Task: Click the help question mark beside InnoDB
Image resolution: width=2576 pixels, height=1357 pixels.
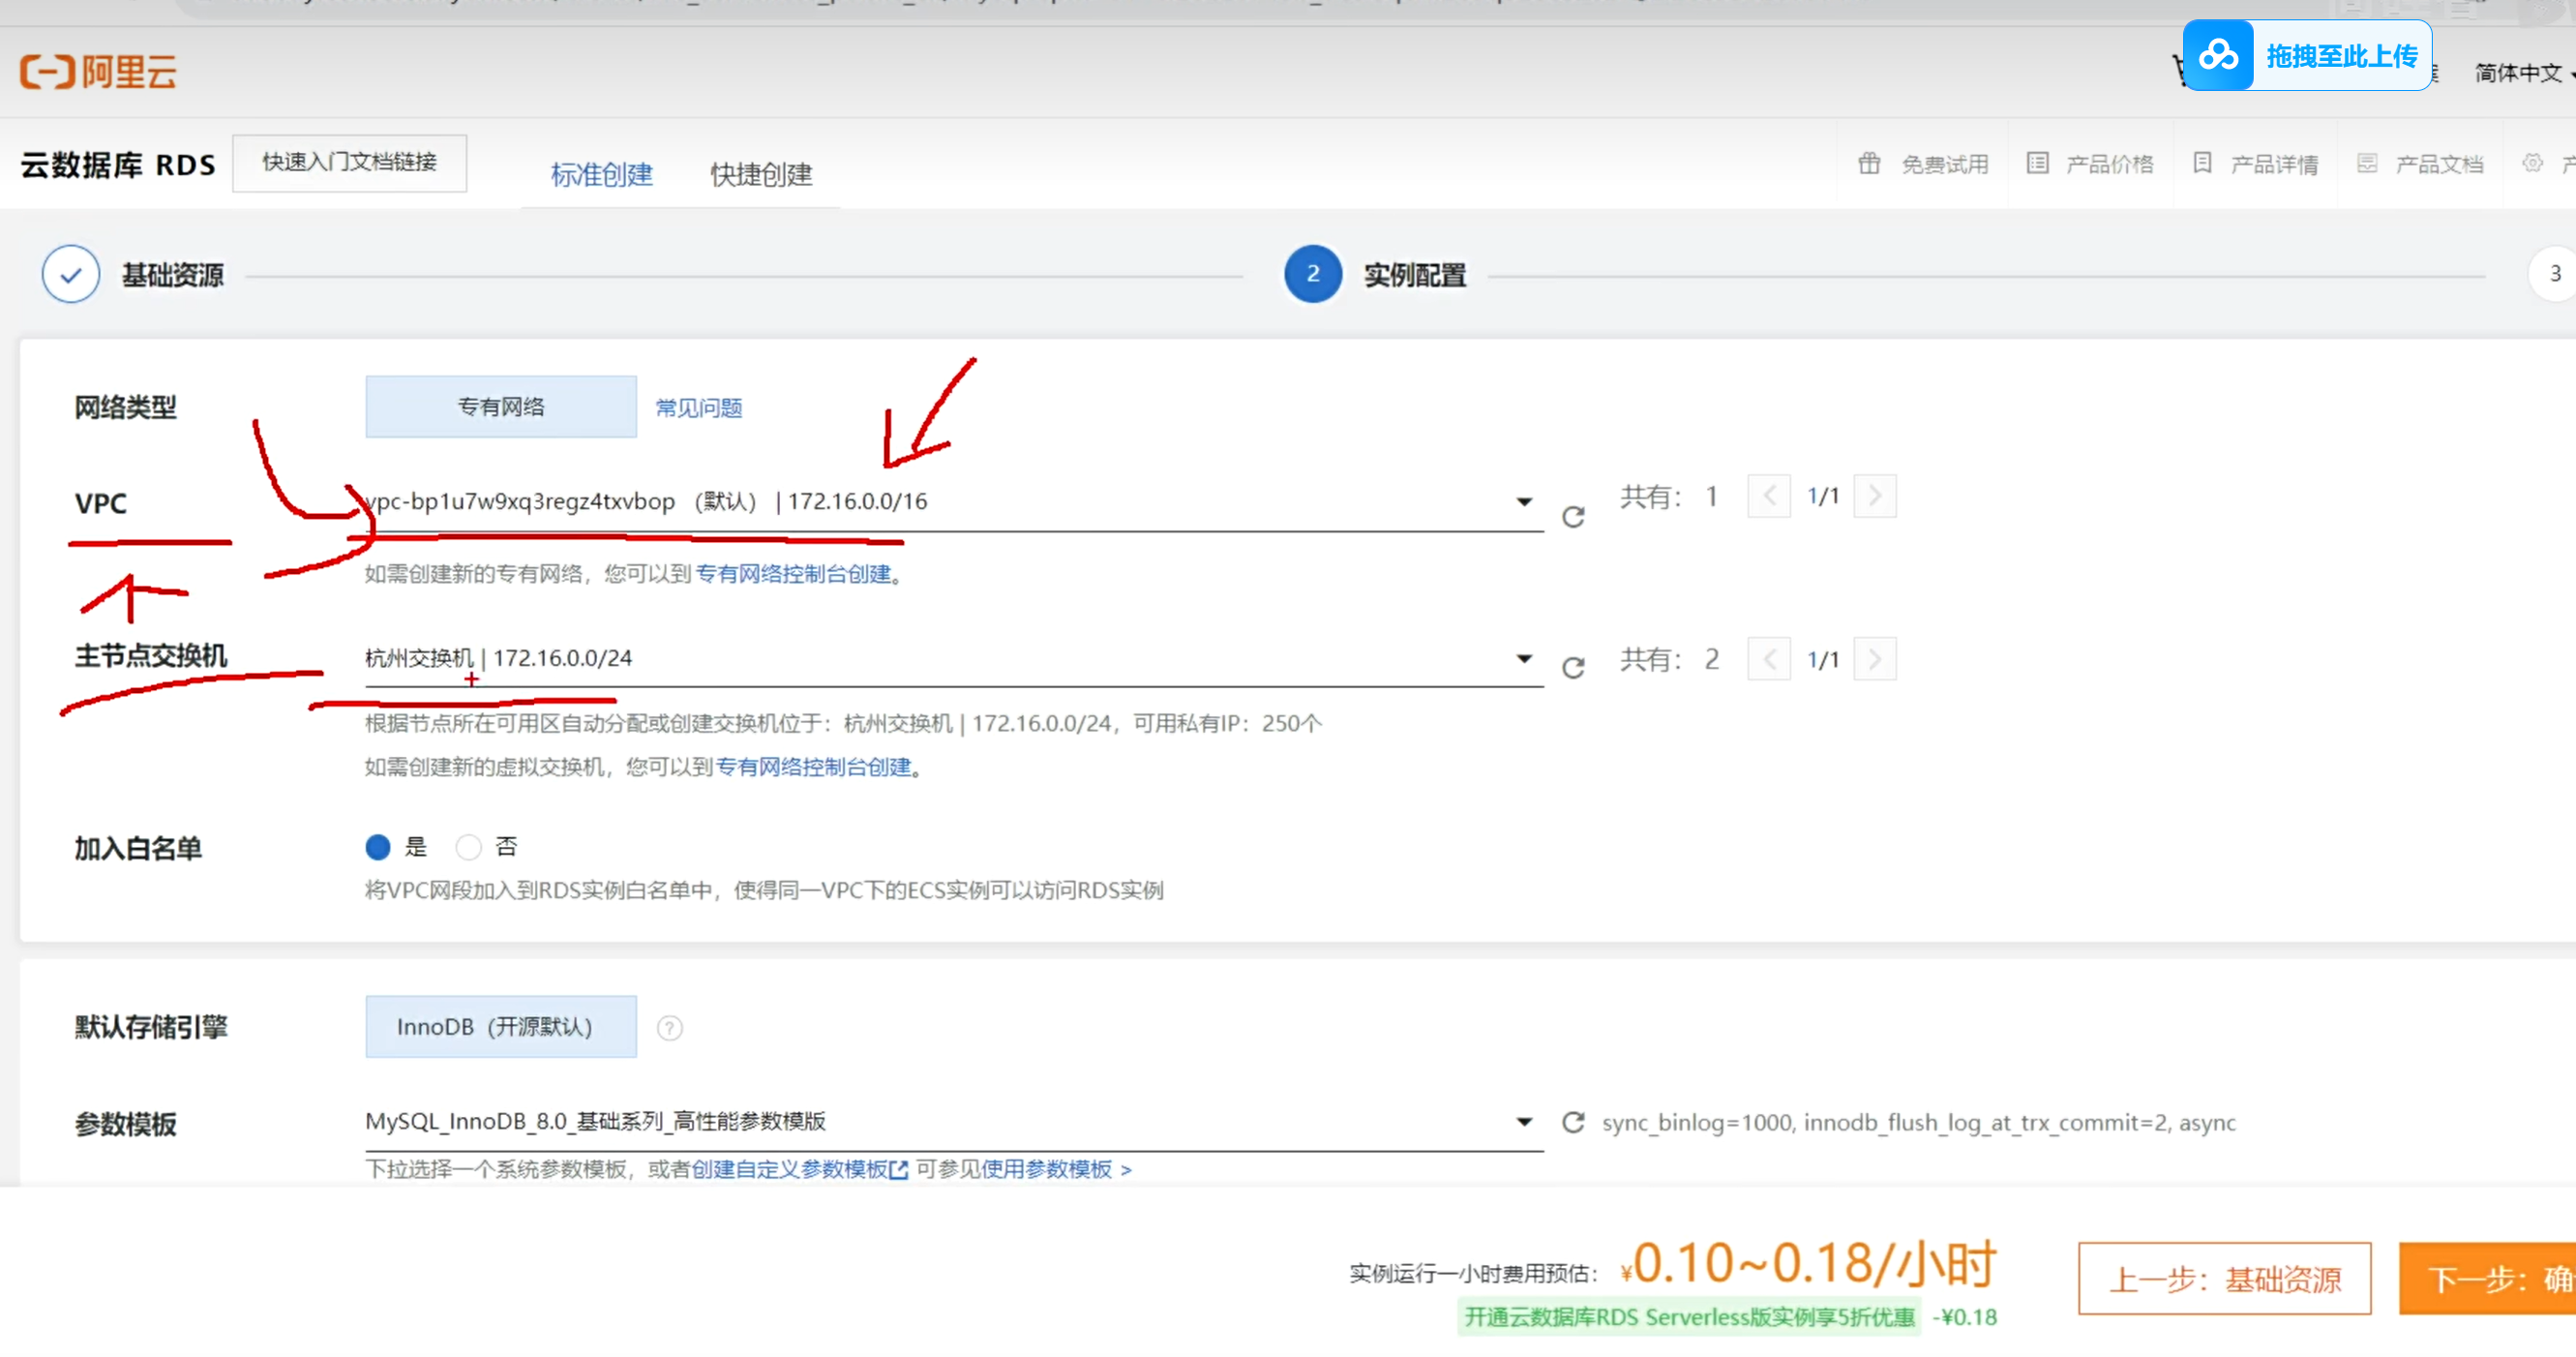Action: [670, 1028]
